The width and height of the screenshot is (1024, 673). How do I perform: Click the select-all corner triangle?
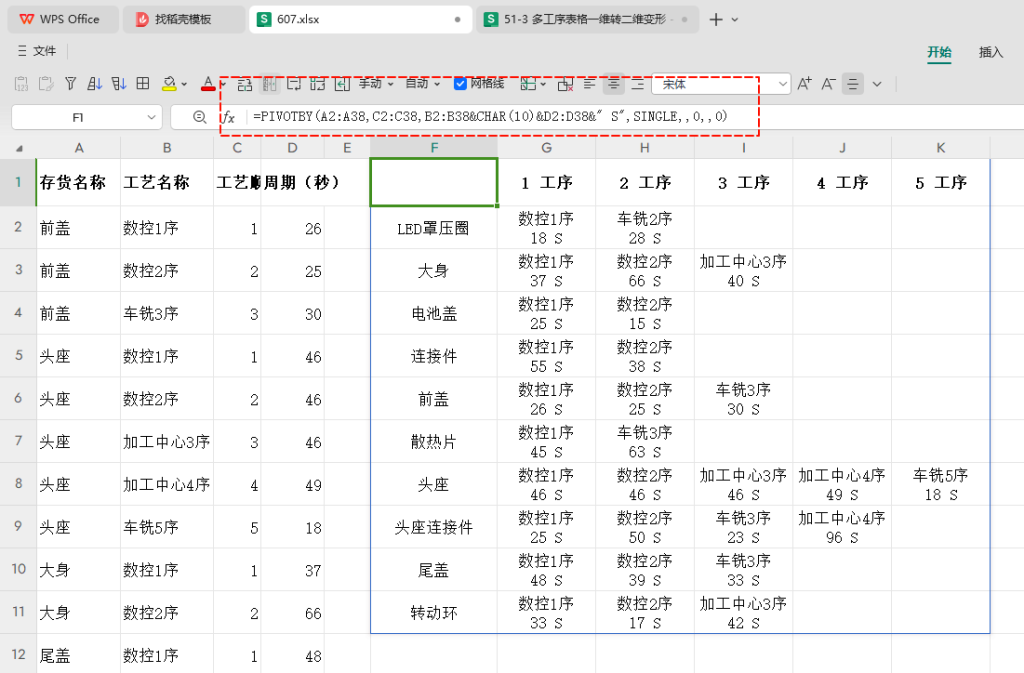20,149
